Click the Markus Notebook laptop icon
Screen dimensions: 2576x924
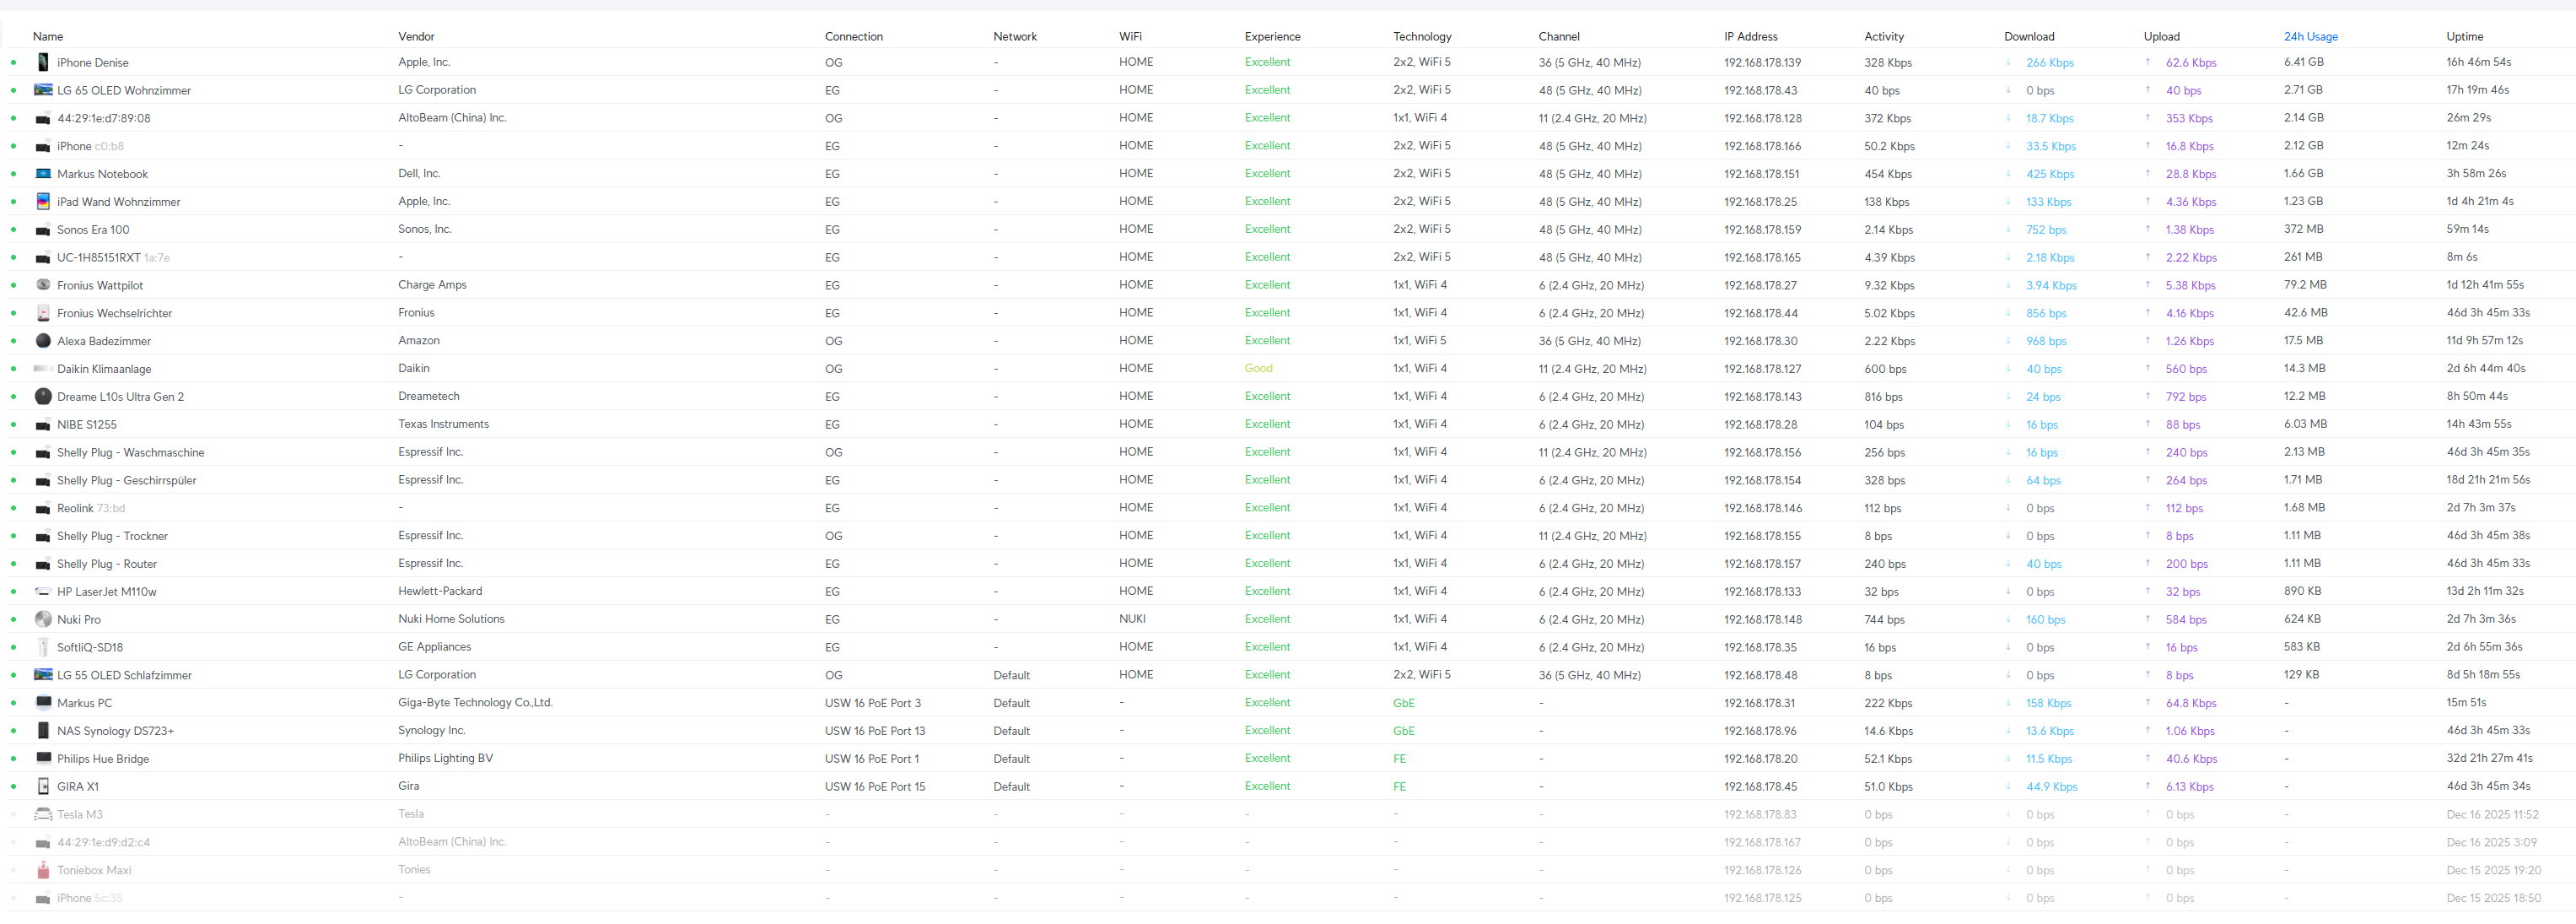[43, 174]
